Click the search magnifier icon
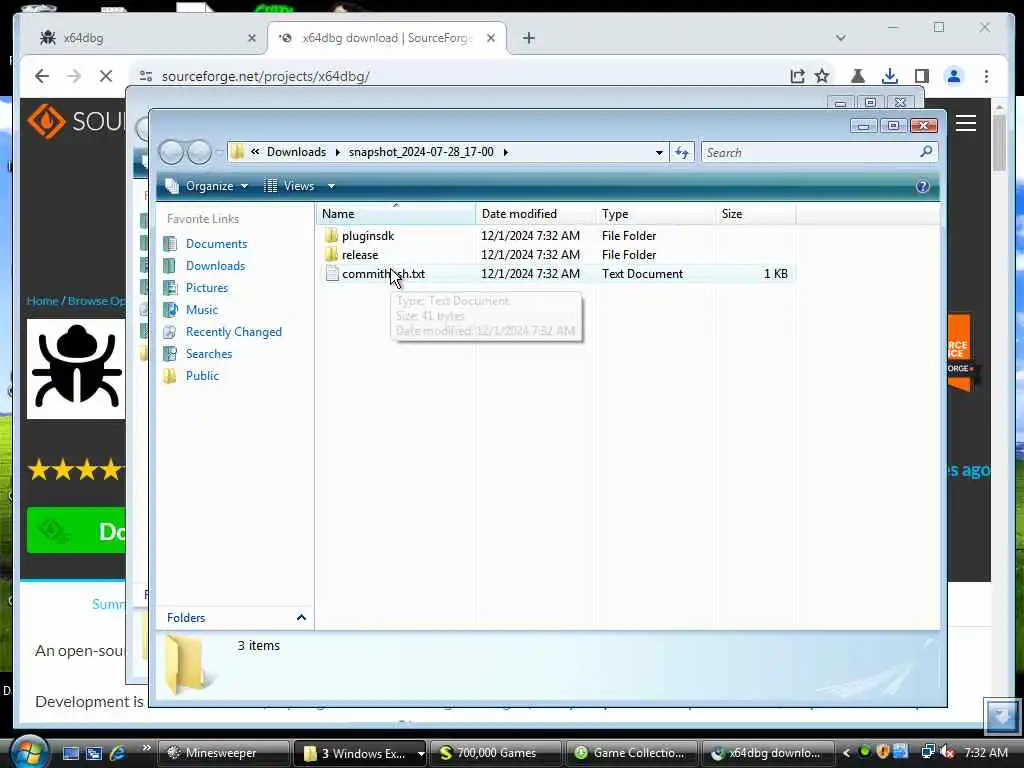This screenshot has width=1024, height=768. point(926,152)
